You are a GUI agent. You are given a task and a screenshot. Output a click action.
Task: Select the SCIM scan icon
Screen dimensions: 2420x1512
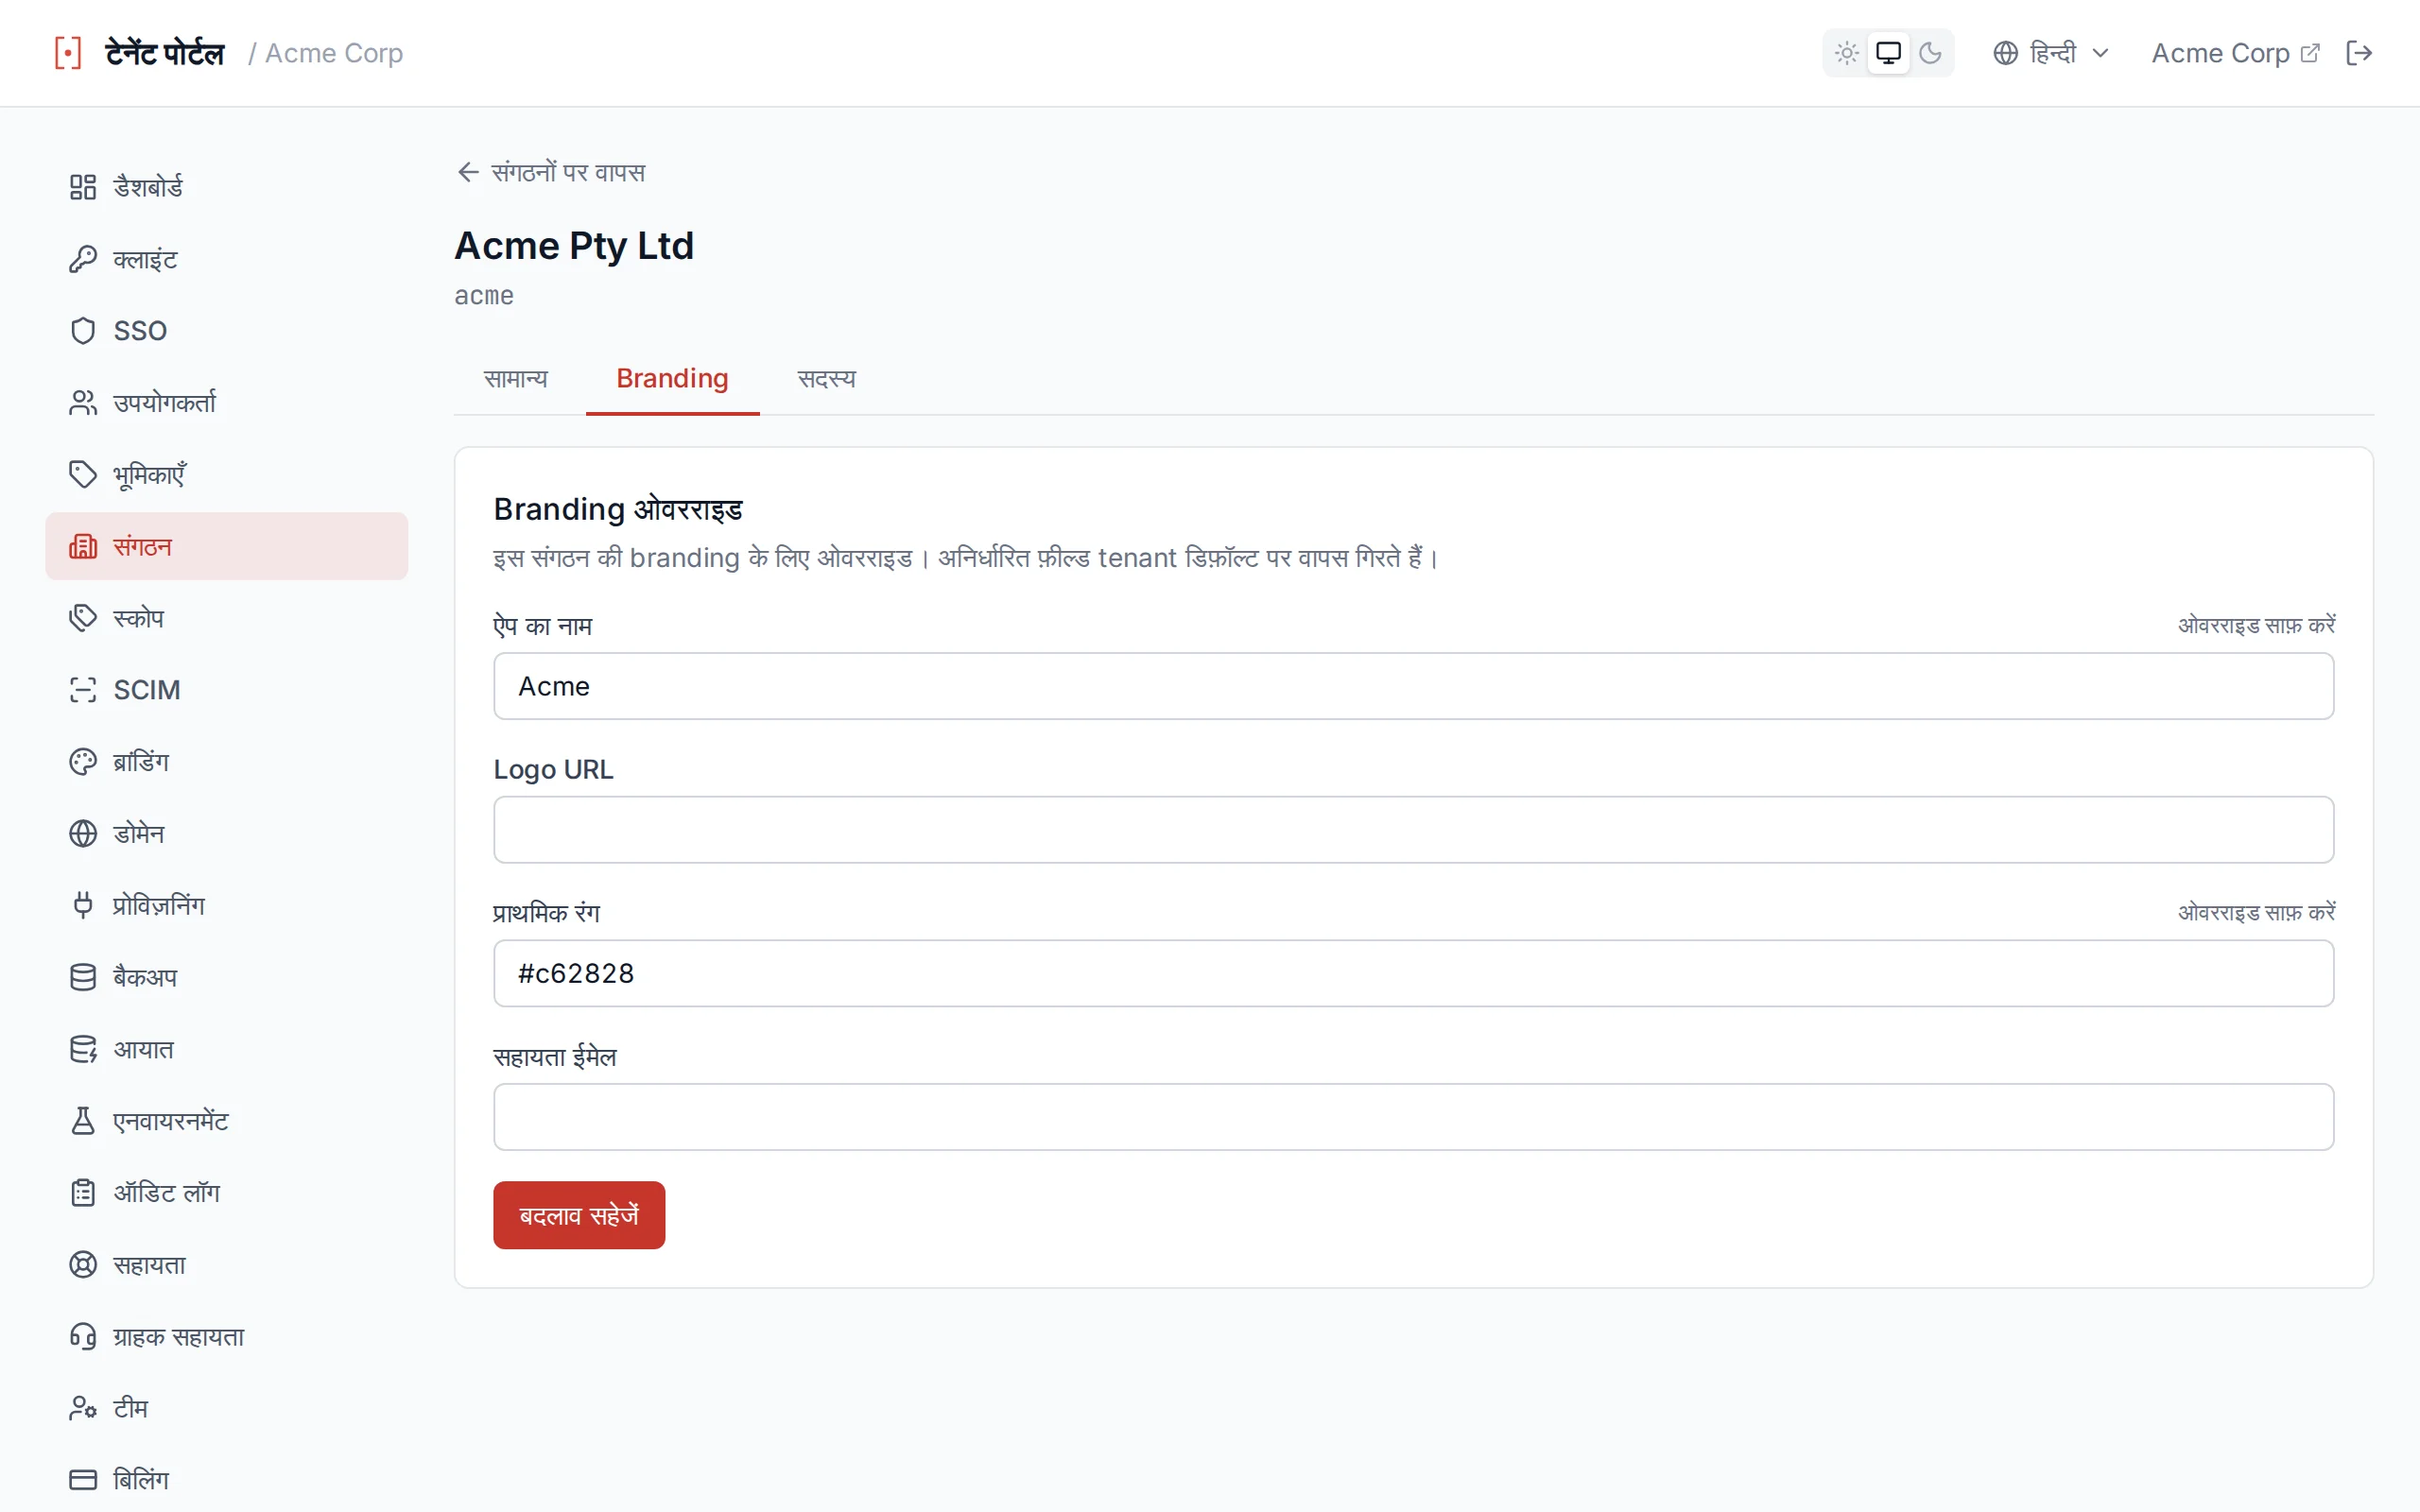pos(83,690)
